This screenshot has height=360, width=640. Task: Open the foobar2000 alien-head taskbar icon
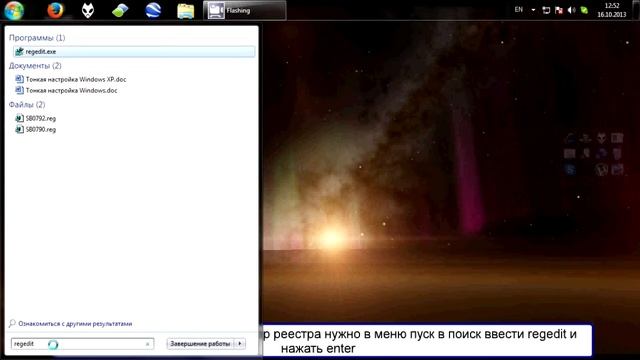[88, 11]
